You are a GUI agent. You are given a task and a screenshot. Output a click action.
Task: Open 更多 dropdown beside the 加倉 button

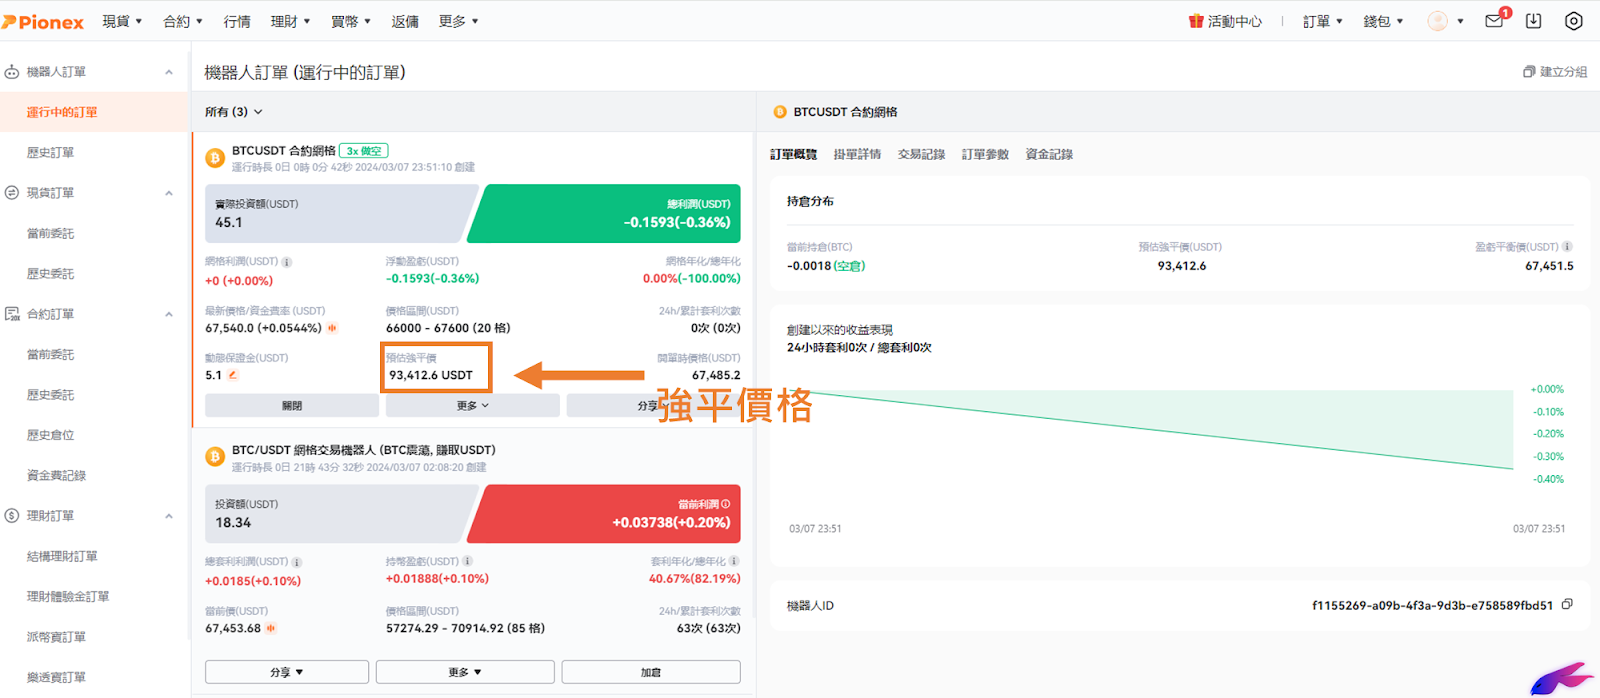click(465, 672)
